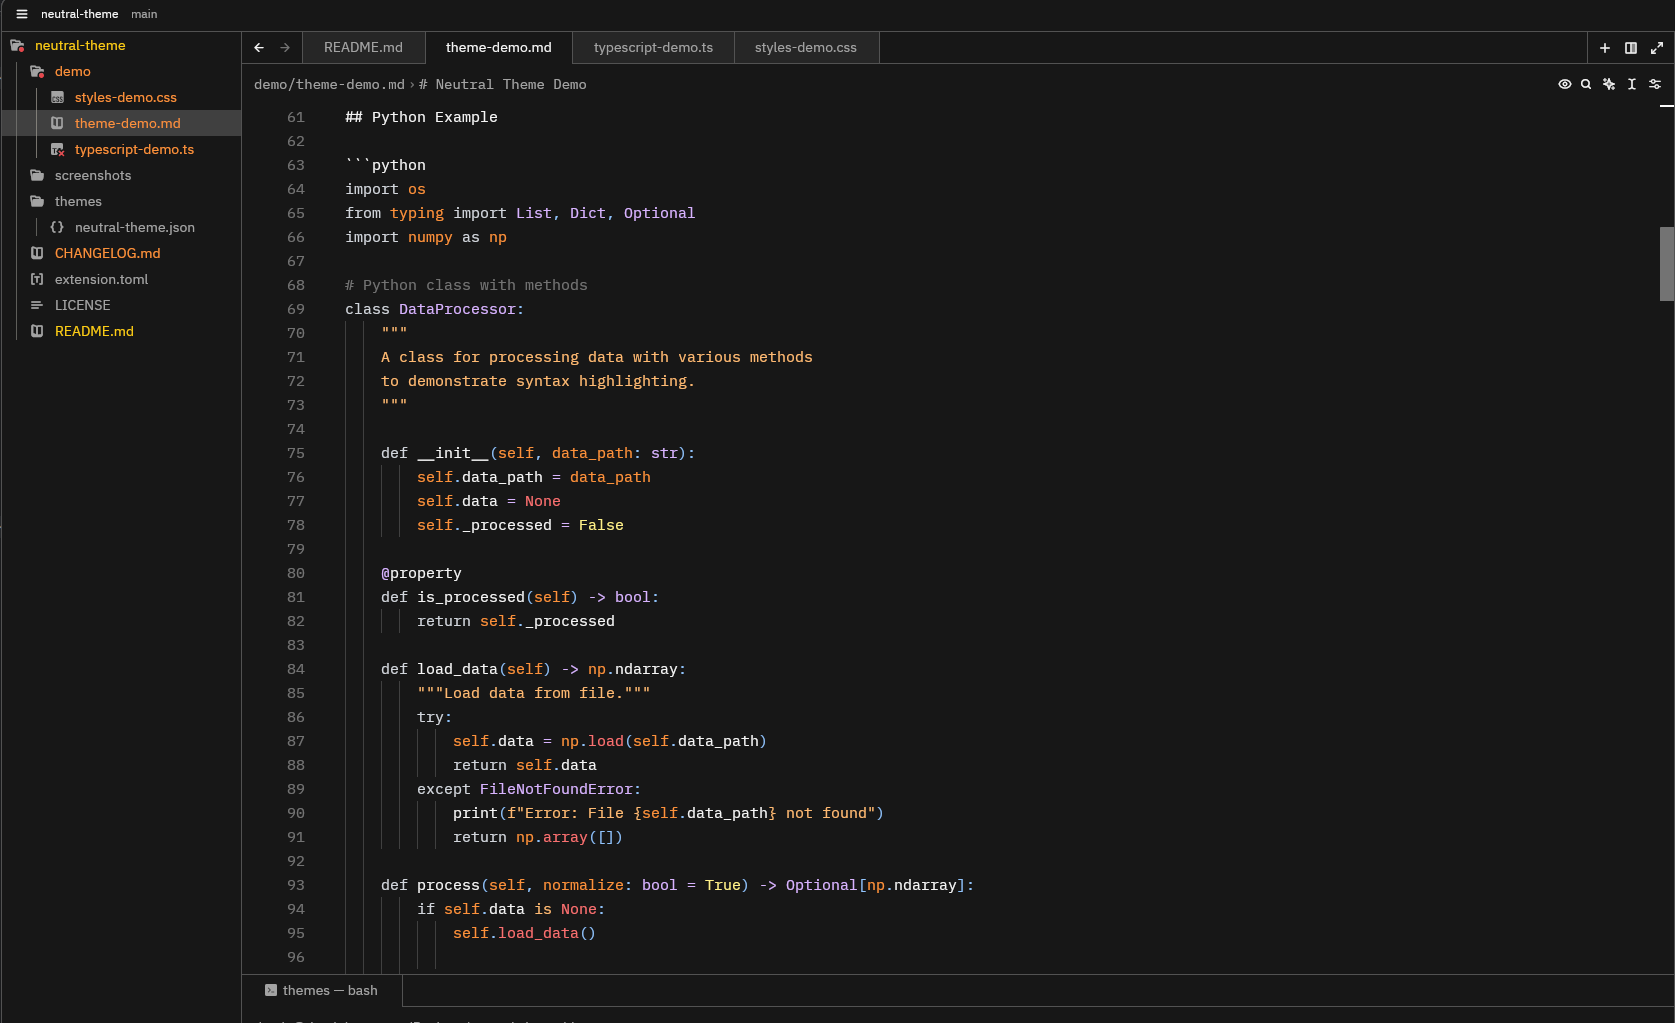Screen dimensions: 1675x1023
Task: Open neutral-theme.json file
Action: coord(135,227)
